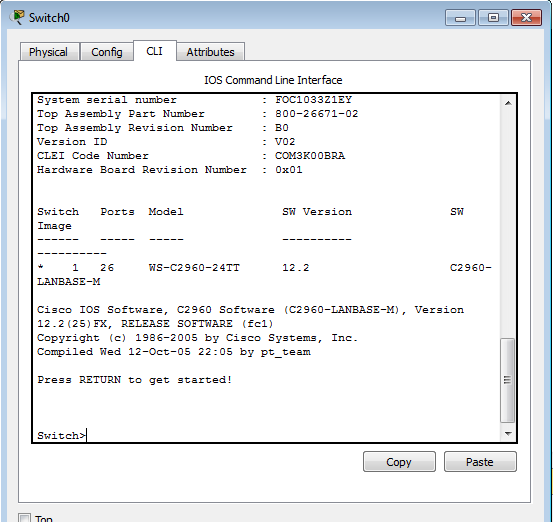The image size is (553, 522).
Task: Click the 'Compiled Wed 12-Oct-05' line
Action: pyautogui.click(x=174, y=352)
